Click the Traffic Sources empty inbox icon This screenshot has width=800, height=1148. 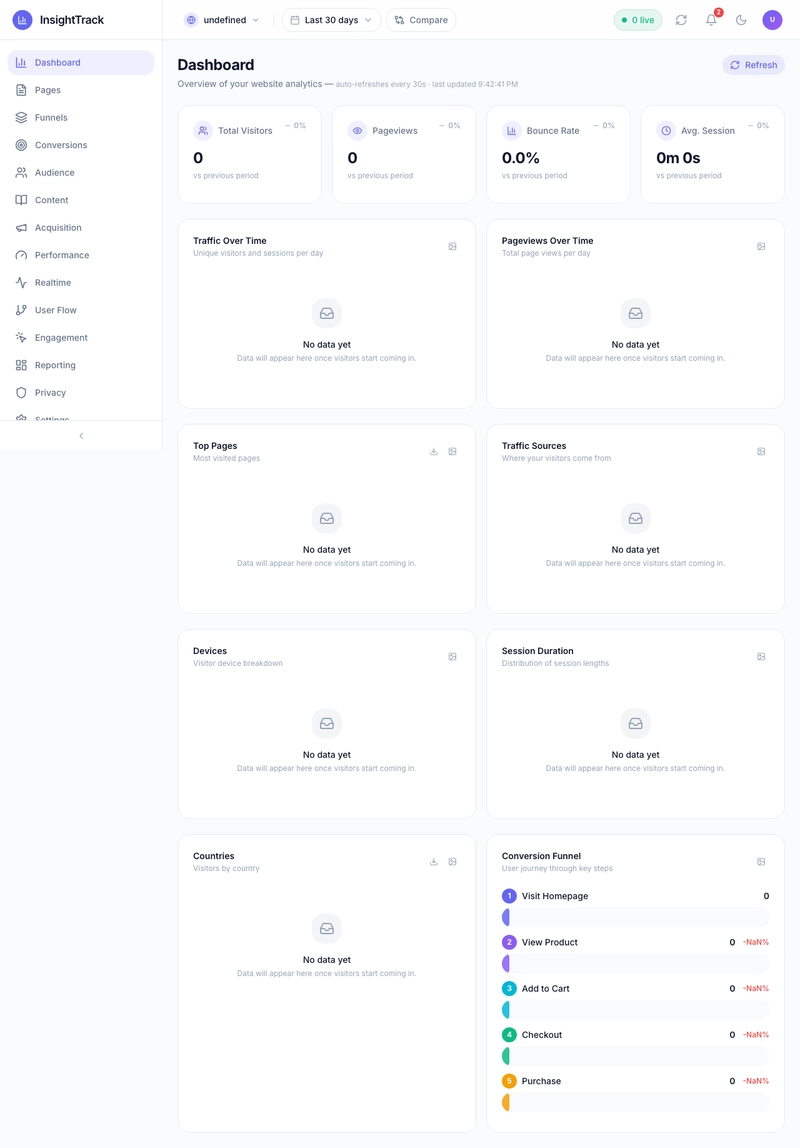pyautogui.click(x=635, y=518)
